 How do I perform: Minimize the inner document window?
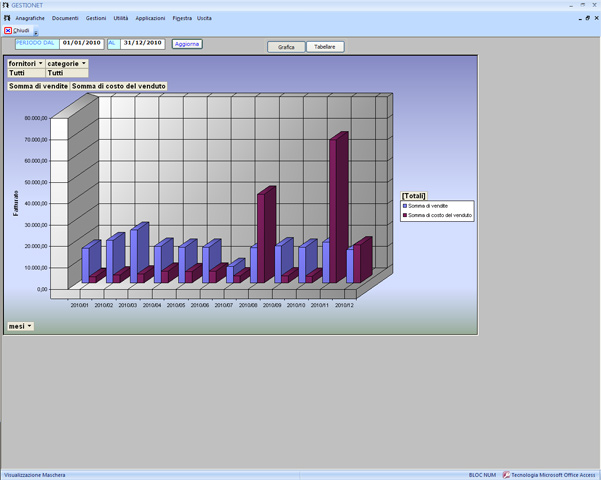pyautogui.click(x=580, y=18)
